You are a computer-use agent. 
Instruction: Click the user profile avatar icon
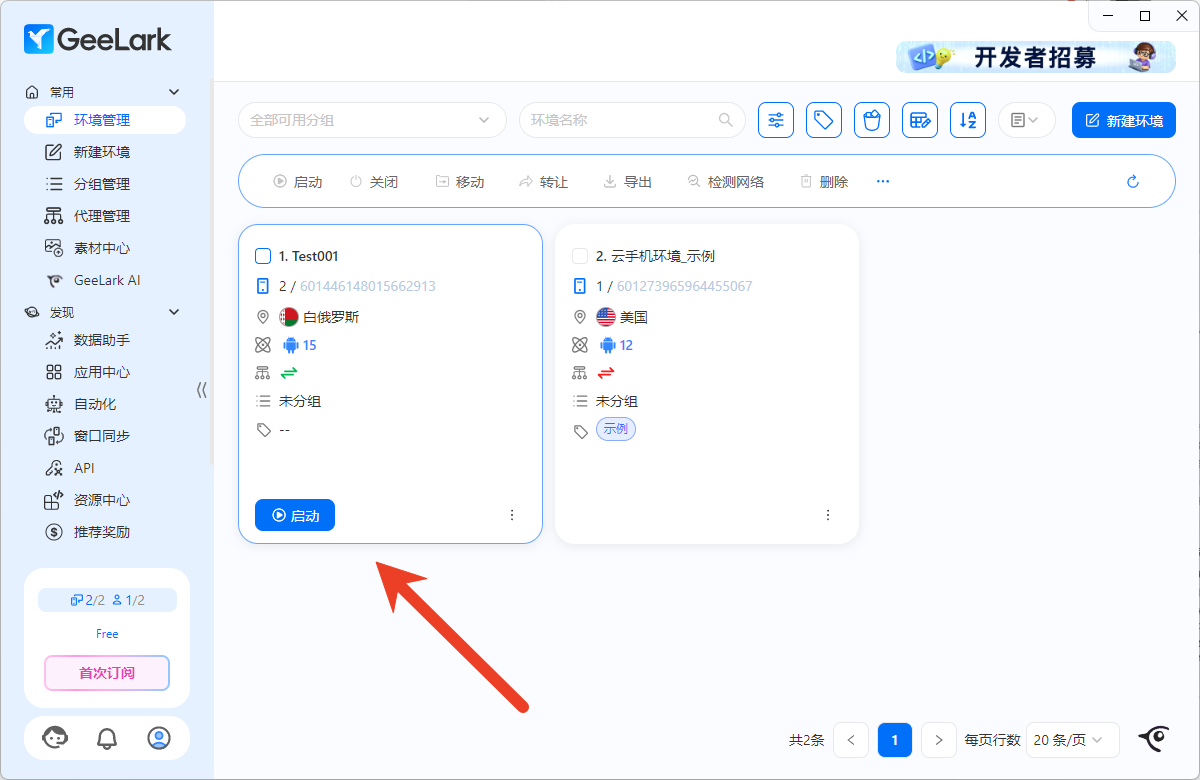pyautogui.click(x=159, y=738)
